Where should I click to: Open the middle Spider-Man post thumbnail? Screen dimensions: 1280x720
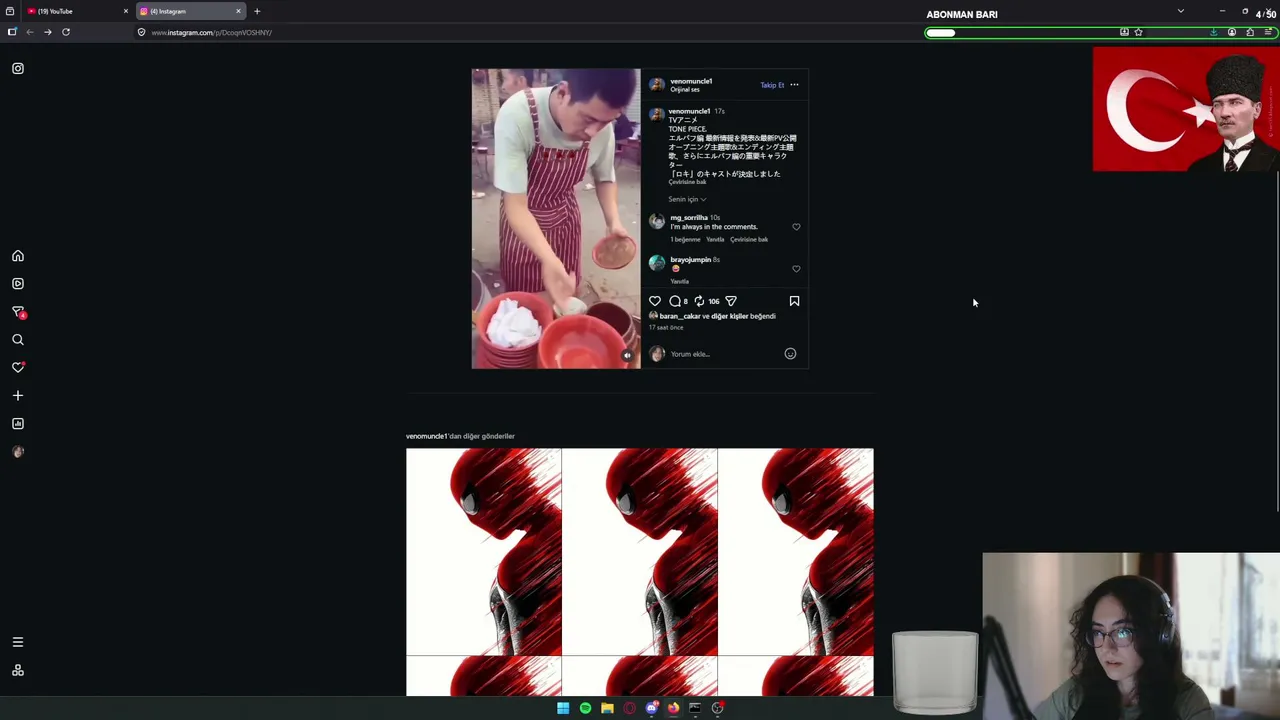[x=640, y=552]
